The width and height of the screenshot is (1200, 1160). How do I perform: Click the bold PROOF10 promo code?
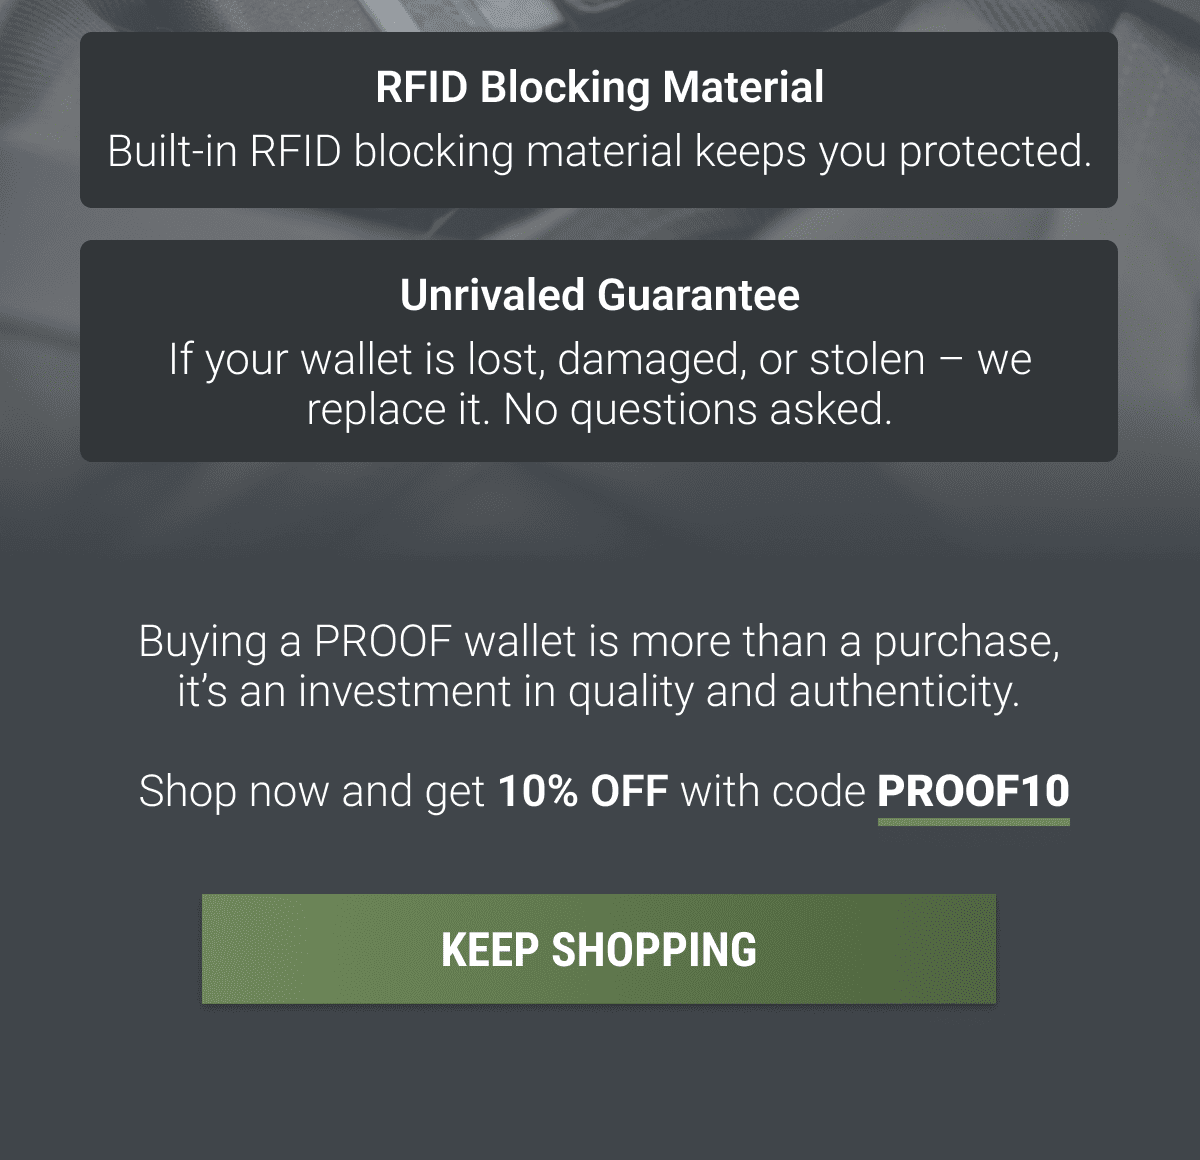(x=975, y=791)
